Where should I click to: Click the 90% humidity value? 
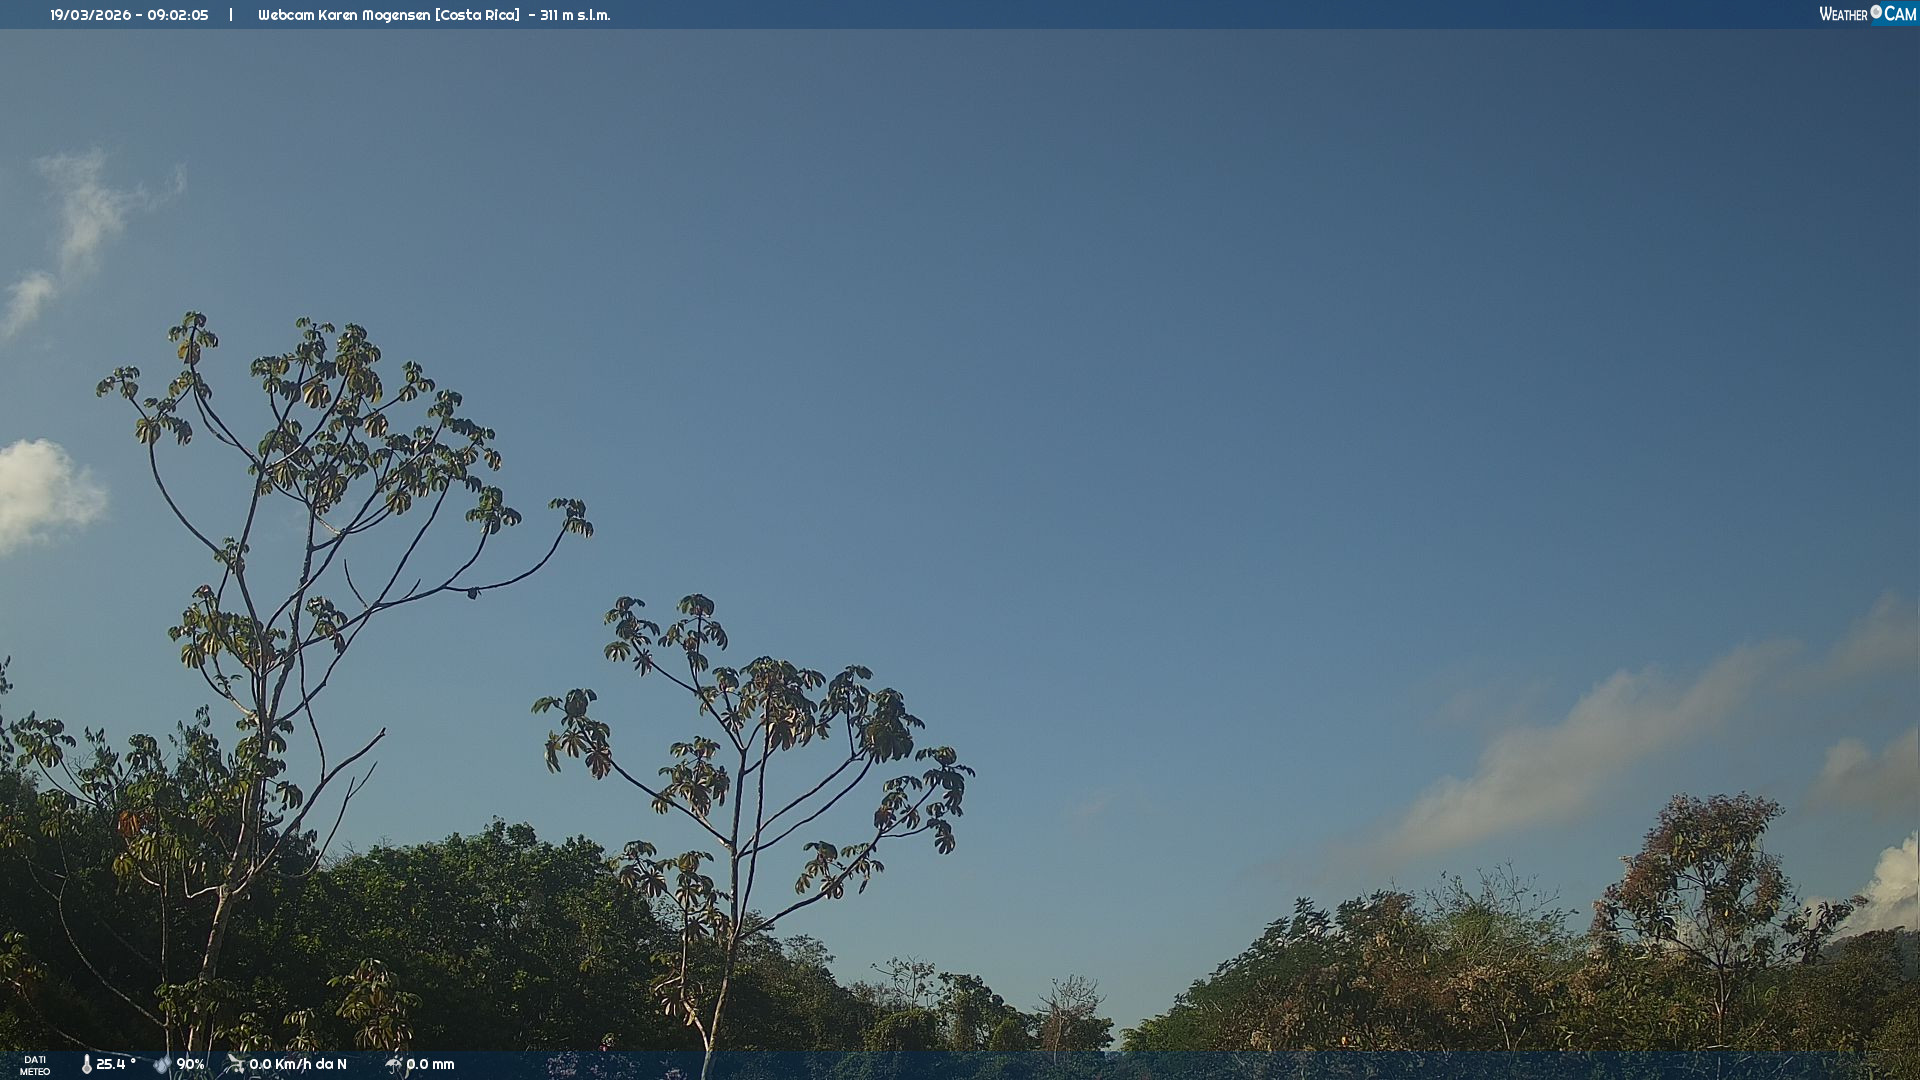[x=190, y=1064]
